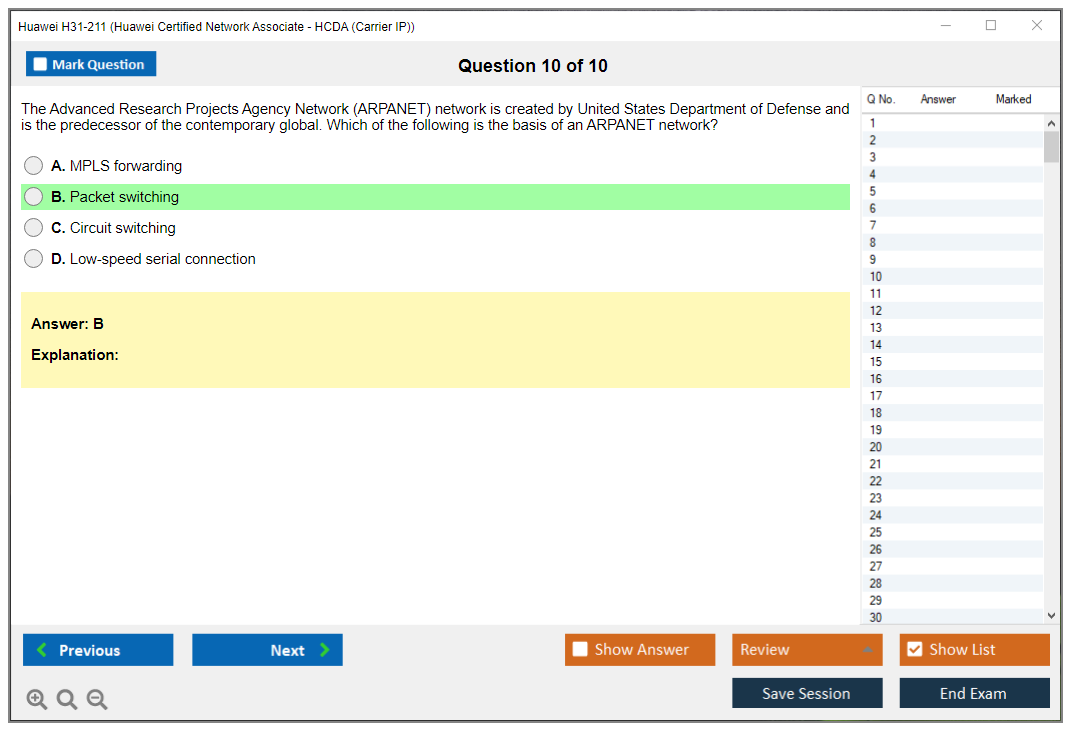Screen dimensions: 1075x735
Task: Pick option D Low-speed serial connection
Action: click(x=34, y=259)
